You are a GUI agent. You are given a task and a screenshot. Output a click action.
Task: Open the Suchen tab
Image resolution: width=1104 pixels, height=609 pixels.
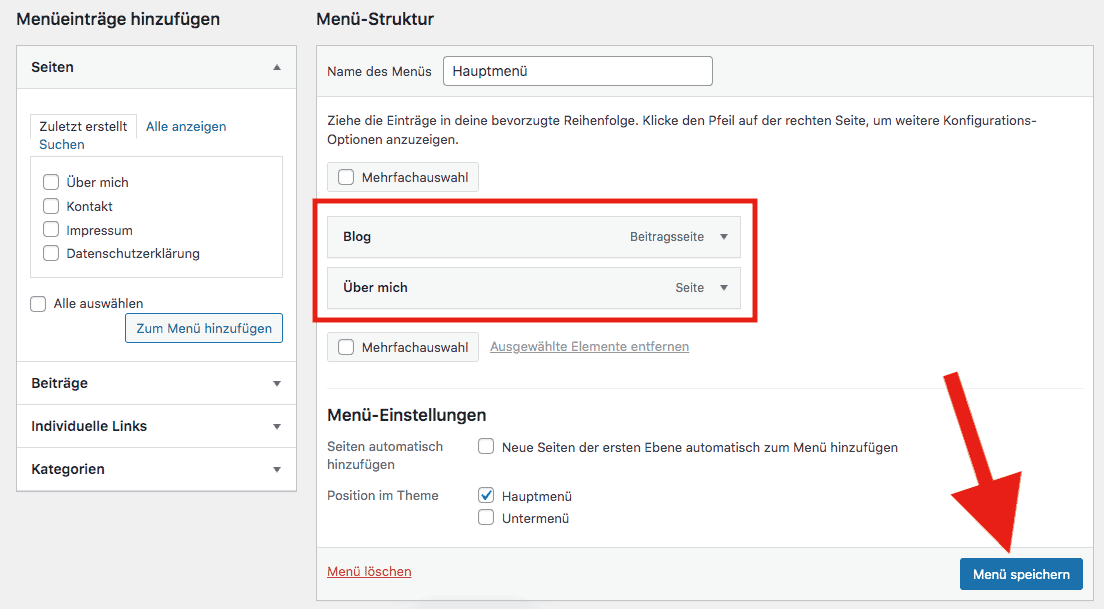(x=62, y=144)
